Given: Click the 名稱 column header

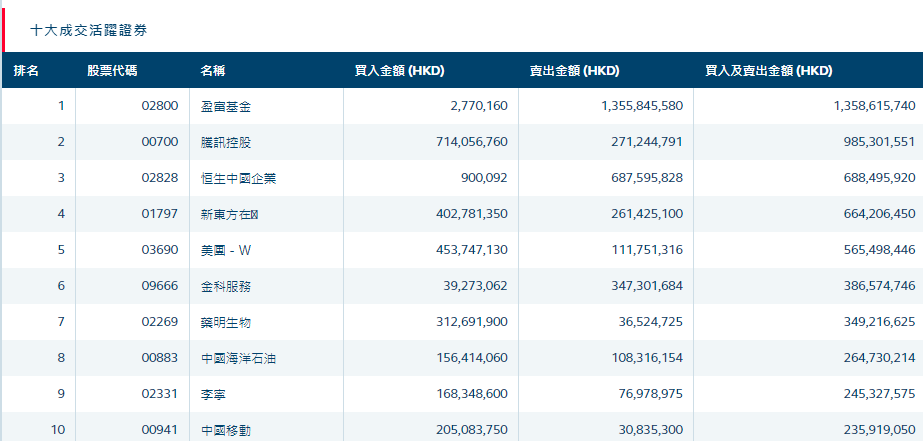Looking at the screenshot, I should coord(213,71).
